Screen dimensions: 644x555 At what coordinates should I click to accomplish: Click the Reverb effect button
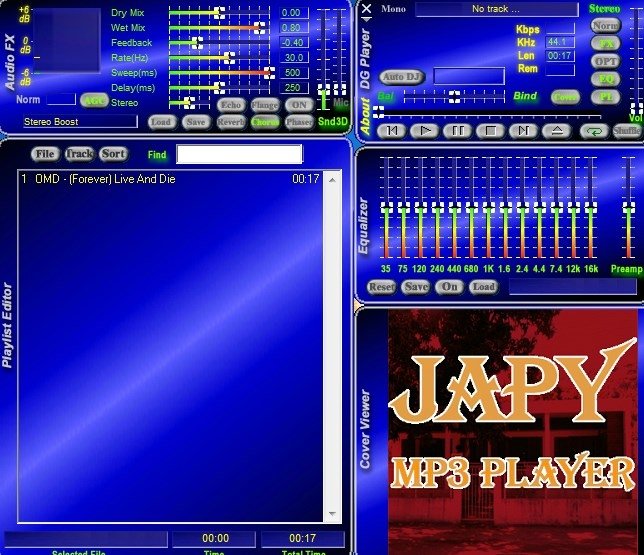tap(231, 122)
